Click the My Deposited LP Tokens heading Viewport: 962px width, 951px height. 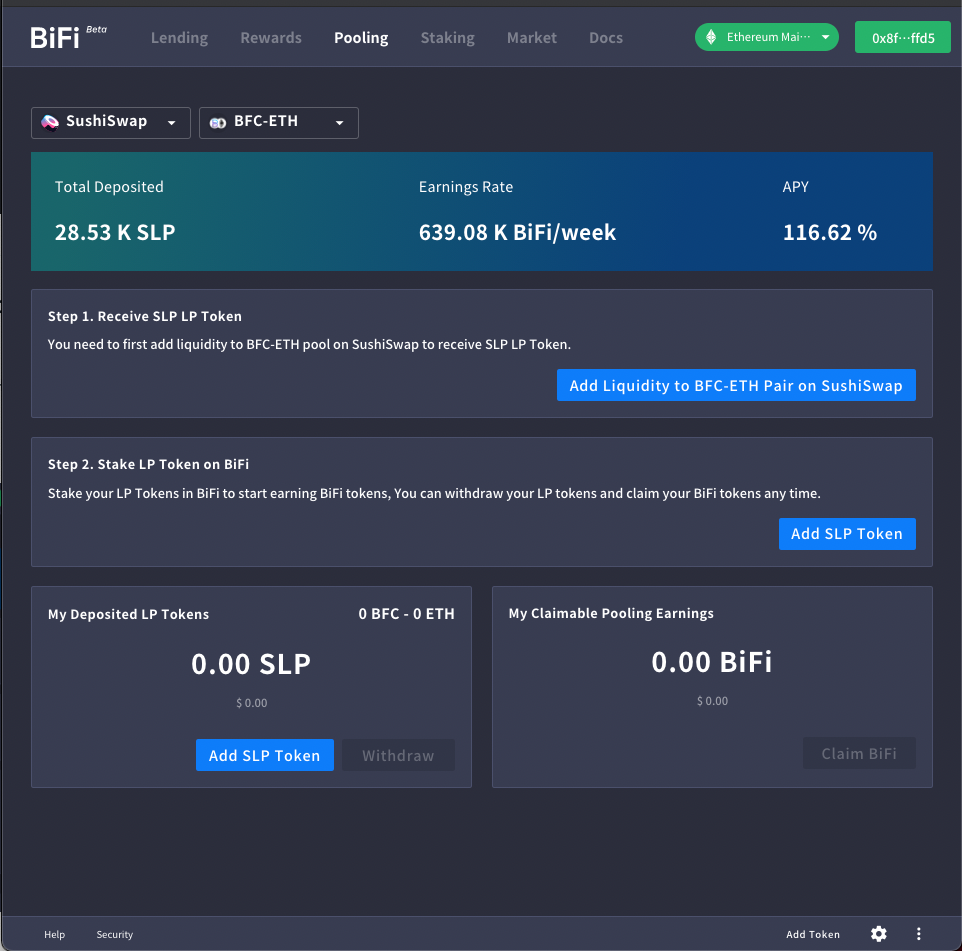point(128,614)
